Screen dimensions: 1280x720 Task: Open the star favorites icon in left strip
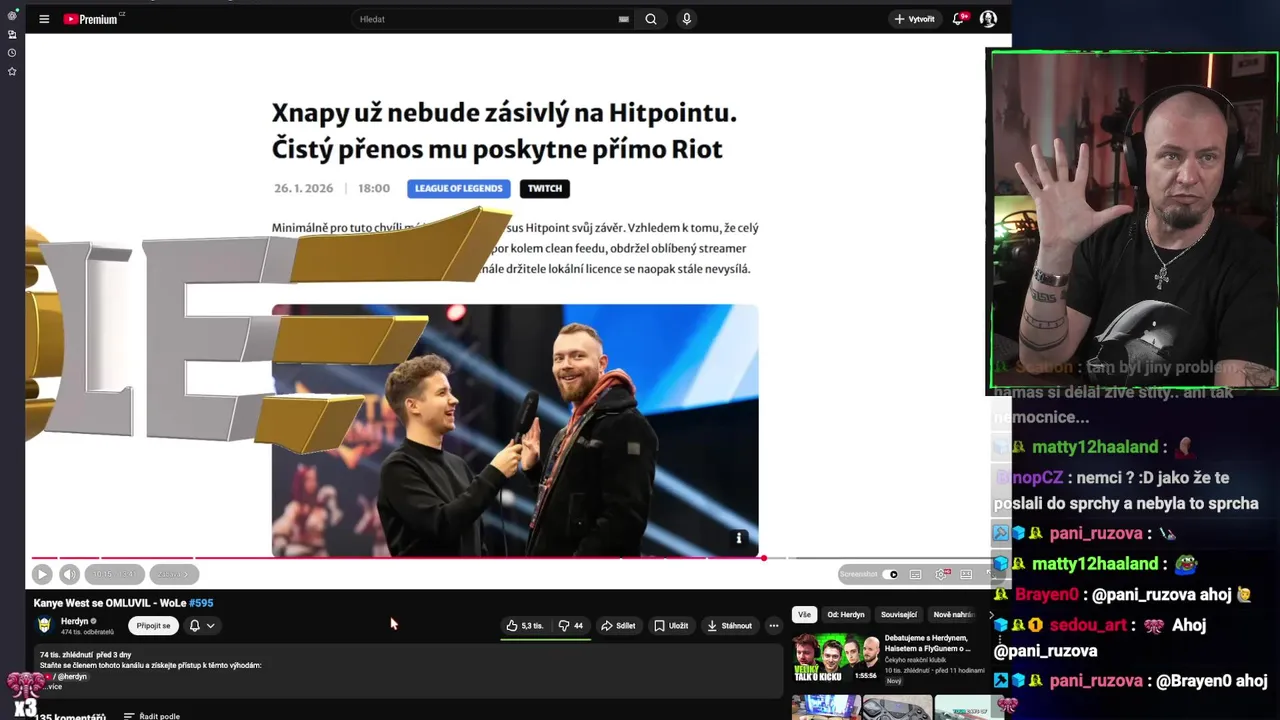[12, 72]
